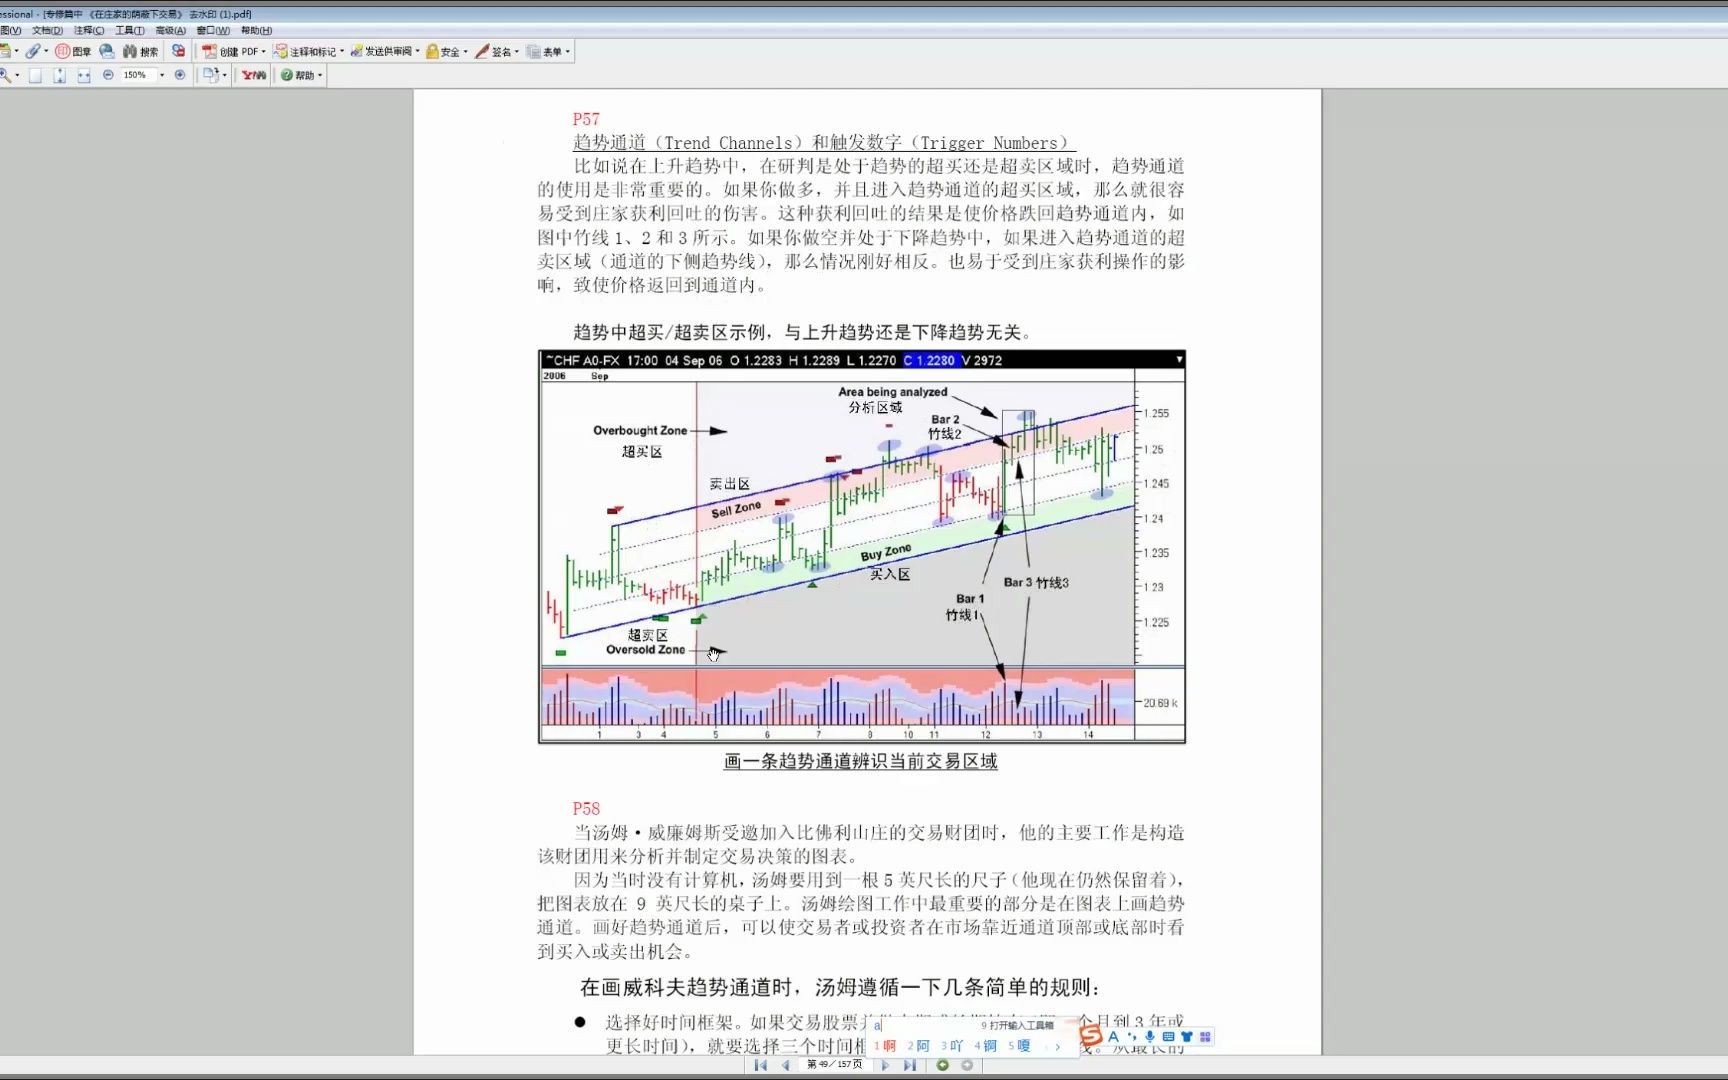This screenshot has height=1080, width=1728.
Task: Select IME candidate 4 锕
Action: pyautogui.click(x=986, y=1046)
